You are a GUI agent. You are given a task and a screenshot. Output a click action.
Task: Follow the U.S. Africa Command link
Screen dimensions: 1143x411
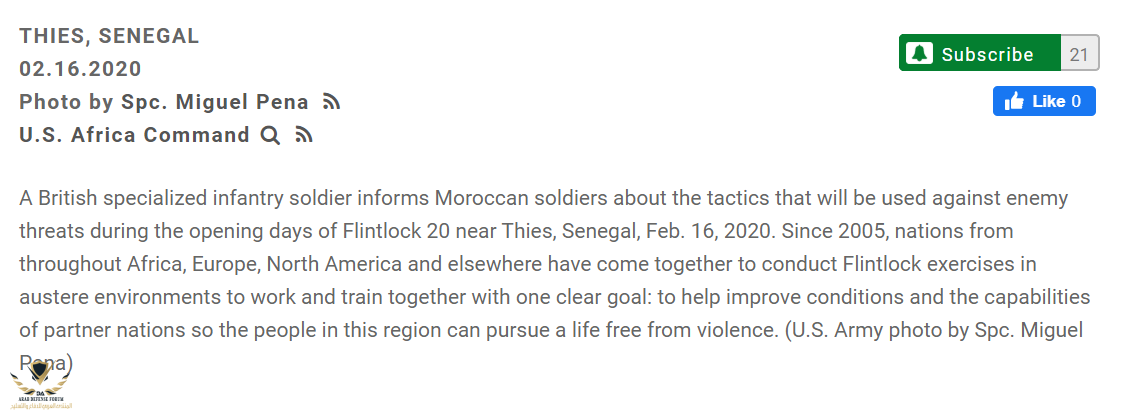(134, 135)
